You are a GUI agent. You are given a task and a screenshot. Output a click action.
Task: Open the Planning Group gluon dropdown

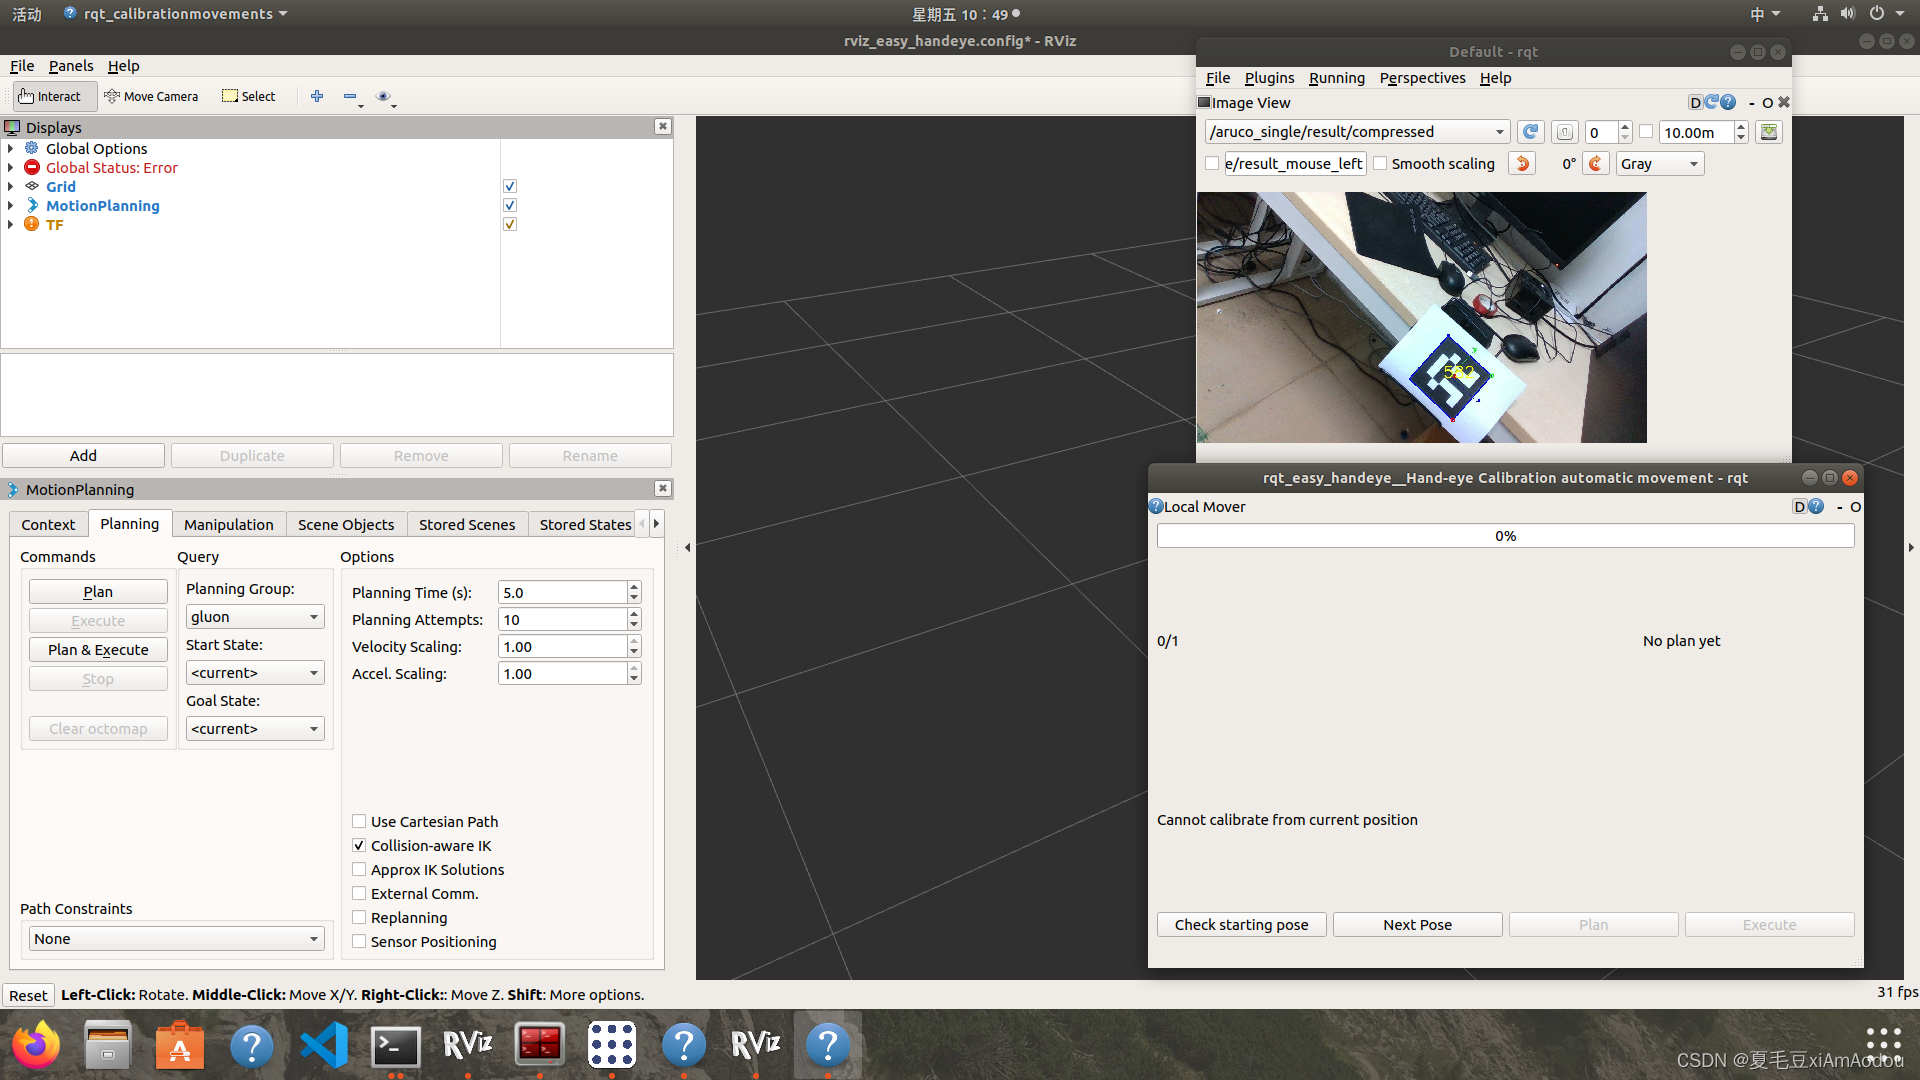(x=255, y=617)
